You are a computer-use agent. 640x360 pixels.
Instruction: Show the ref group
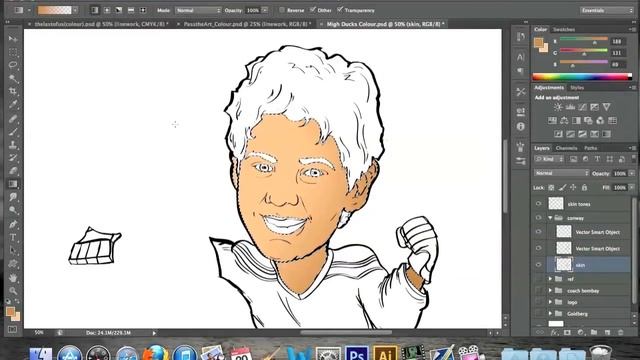pos(538,279)
